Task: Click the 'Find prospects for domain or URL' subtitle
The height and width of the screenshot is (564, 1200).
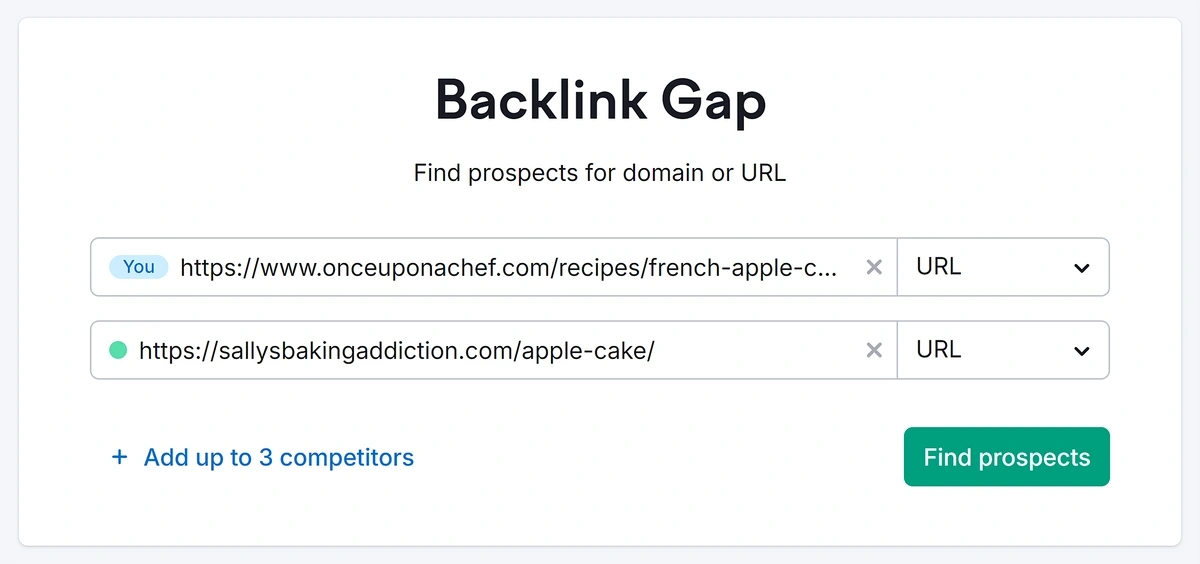Action: coord(600,173)
